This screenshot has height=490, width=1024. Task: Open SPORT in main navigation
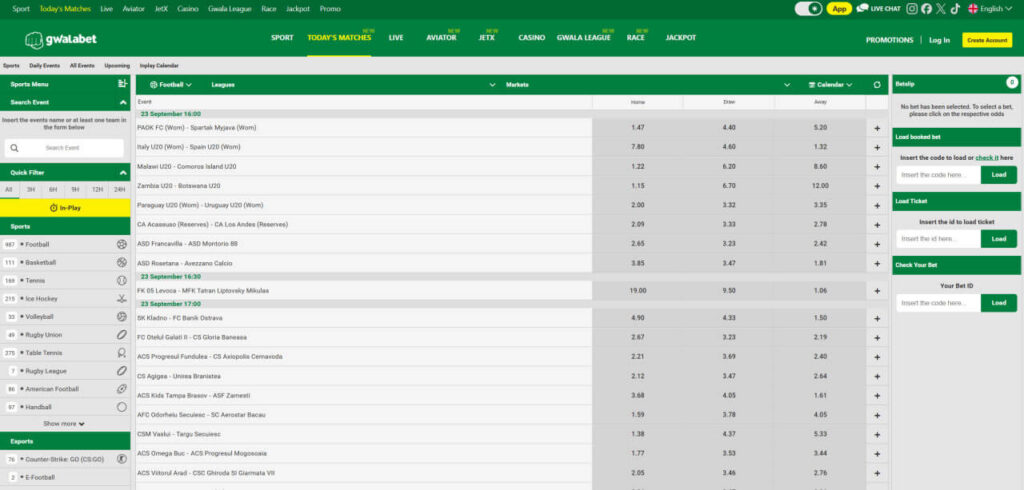point(282,38)
